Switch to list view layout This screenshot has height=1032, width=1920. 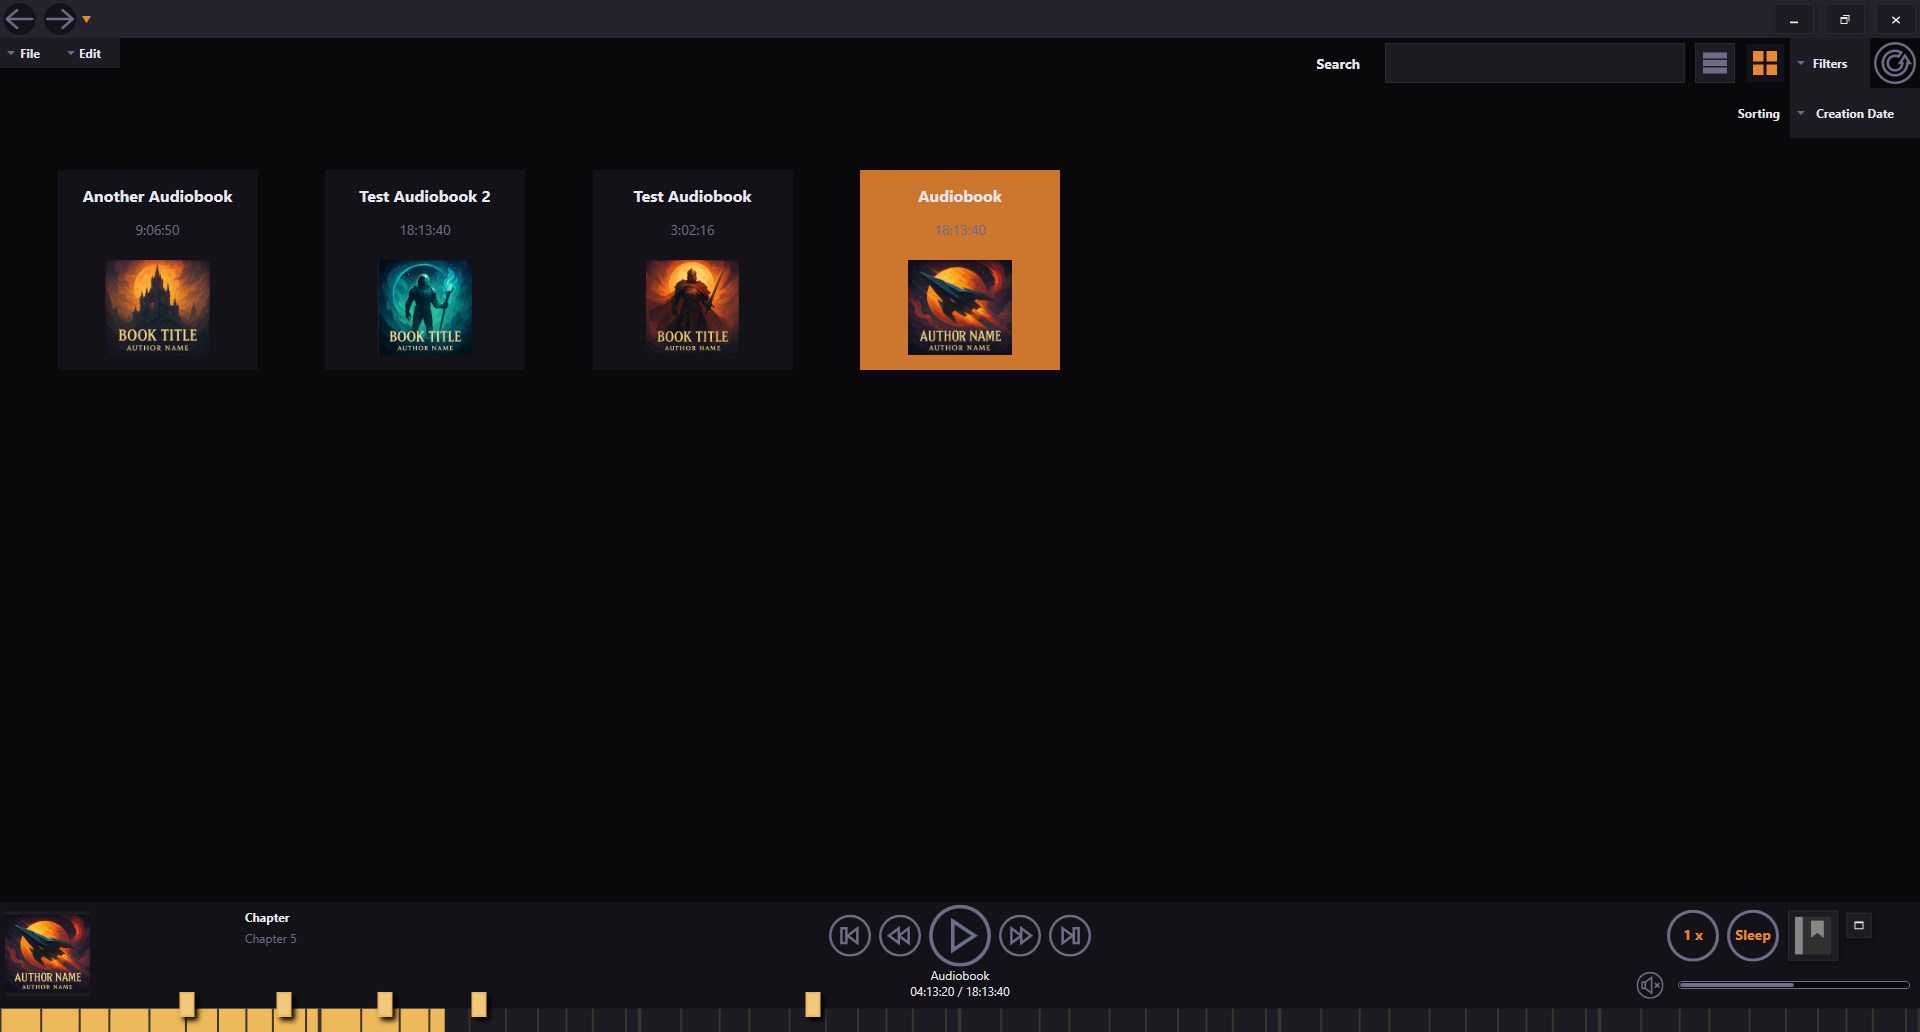pyautogui.click(x=1715, y=62)
